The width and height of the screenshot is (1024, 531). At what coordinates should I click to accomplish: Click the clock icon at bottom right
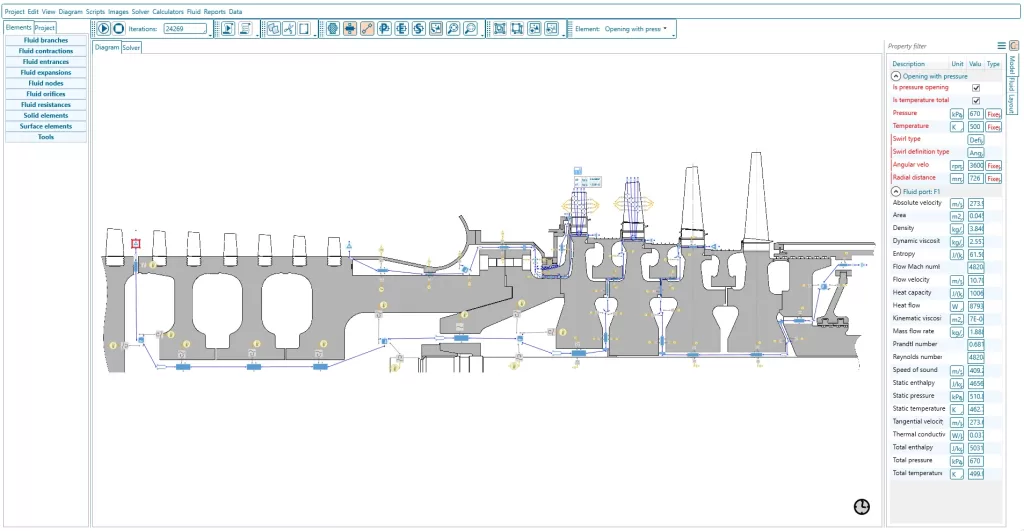click(861, 507)
